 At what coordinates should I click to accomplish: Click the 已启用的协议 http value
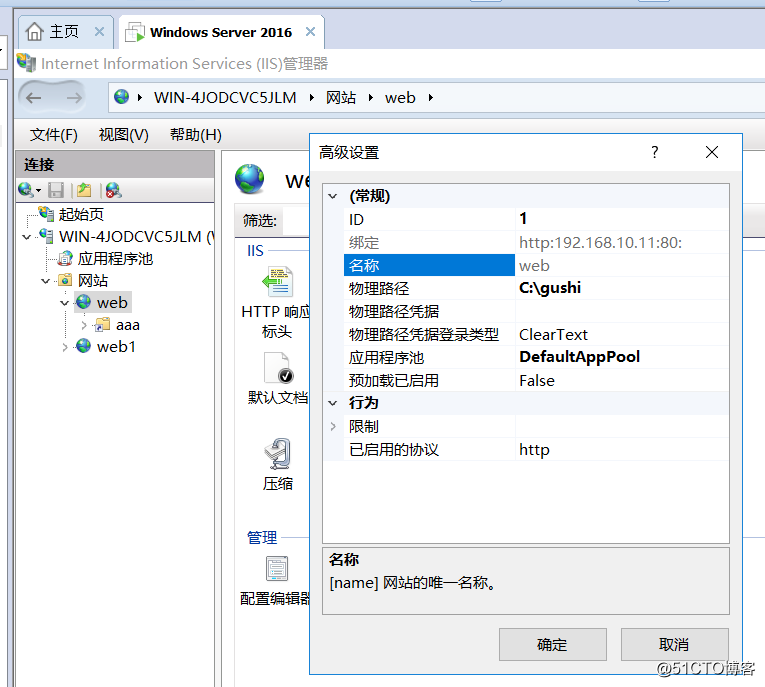point(534,450)
